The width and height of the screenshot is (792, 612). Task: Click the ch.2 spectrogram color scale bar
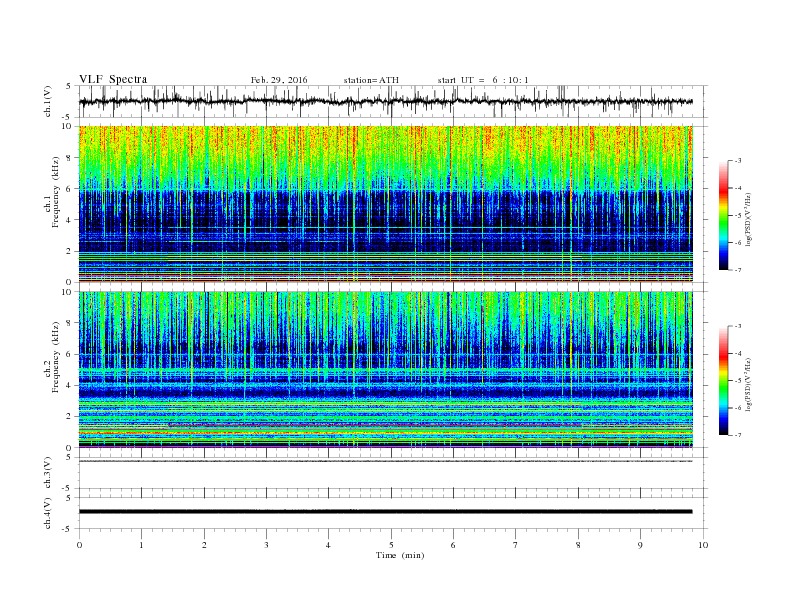[723, 381]
